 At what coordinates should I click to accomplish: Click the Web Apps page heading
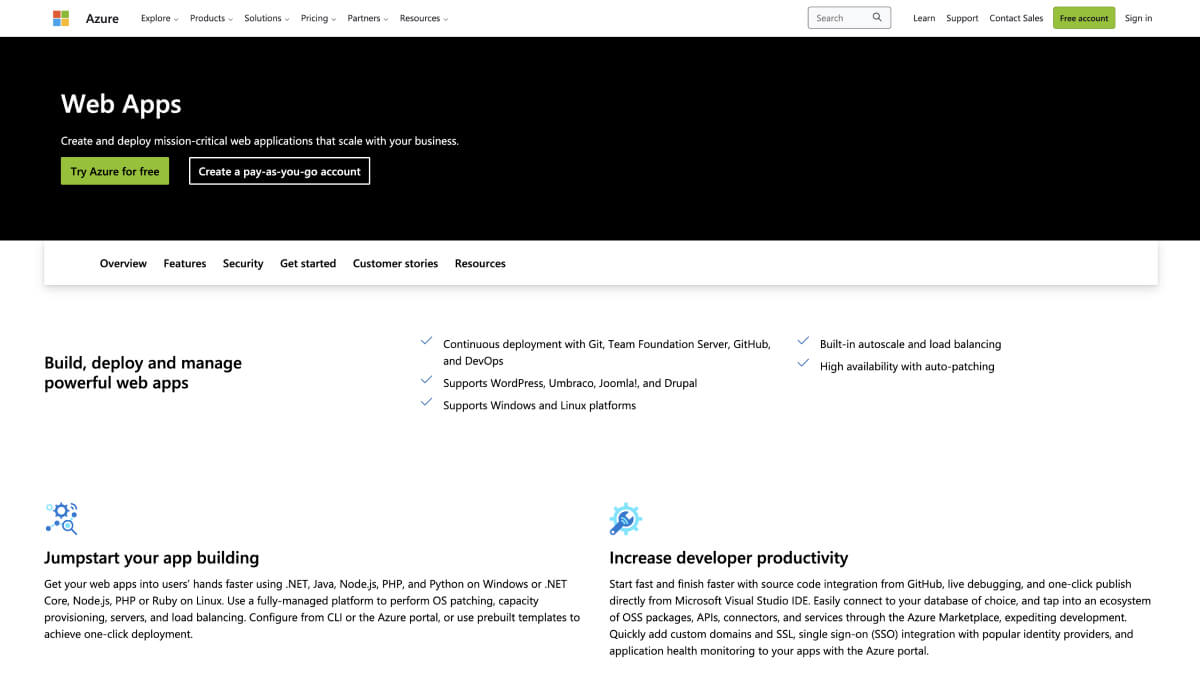pos(121,104)
